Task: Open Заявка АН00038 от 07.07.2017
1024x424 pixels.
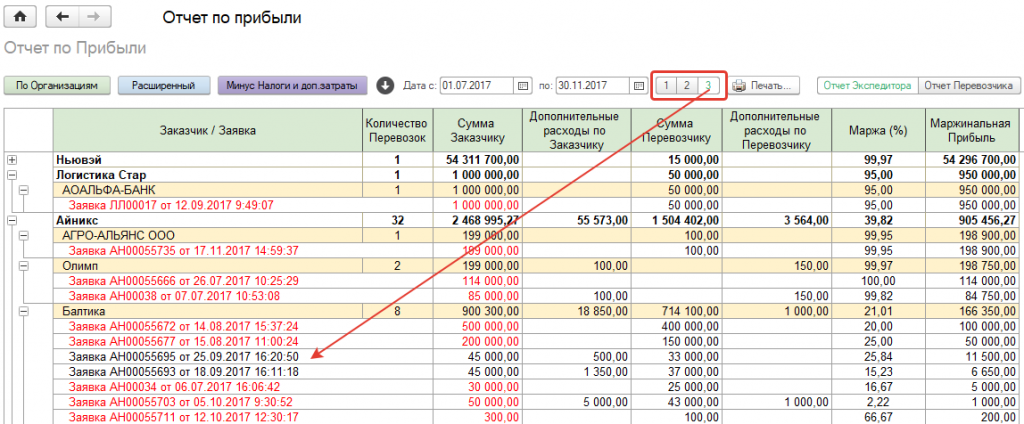Action: [x=174, y=297]
